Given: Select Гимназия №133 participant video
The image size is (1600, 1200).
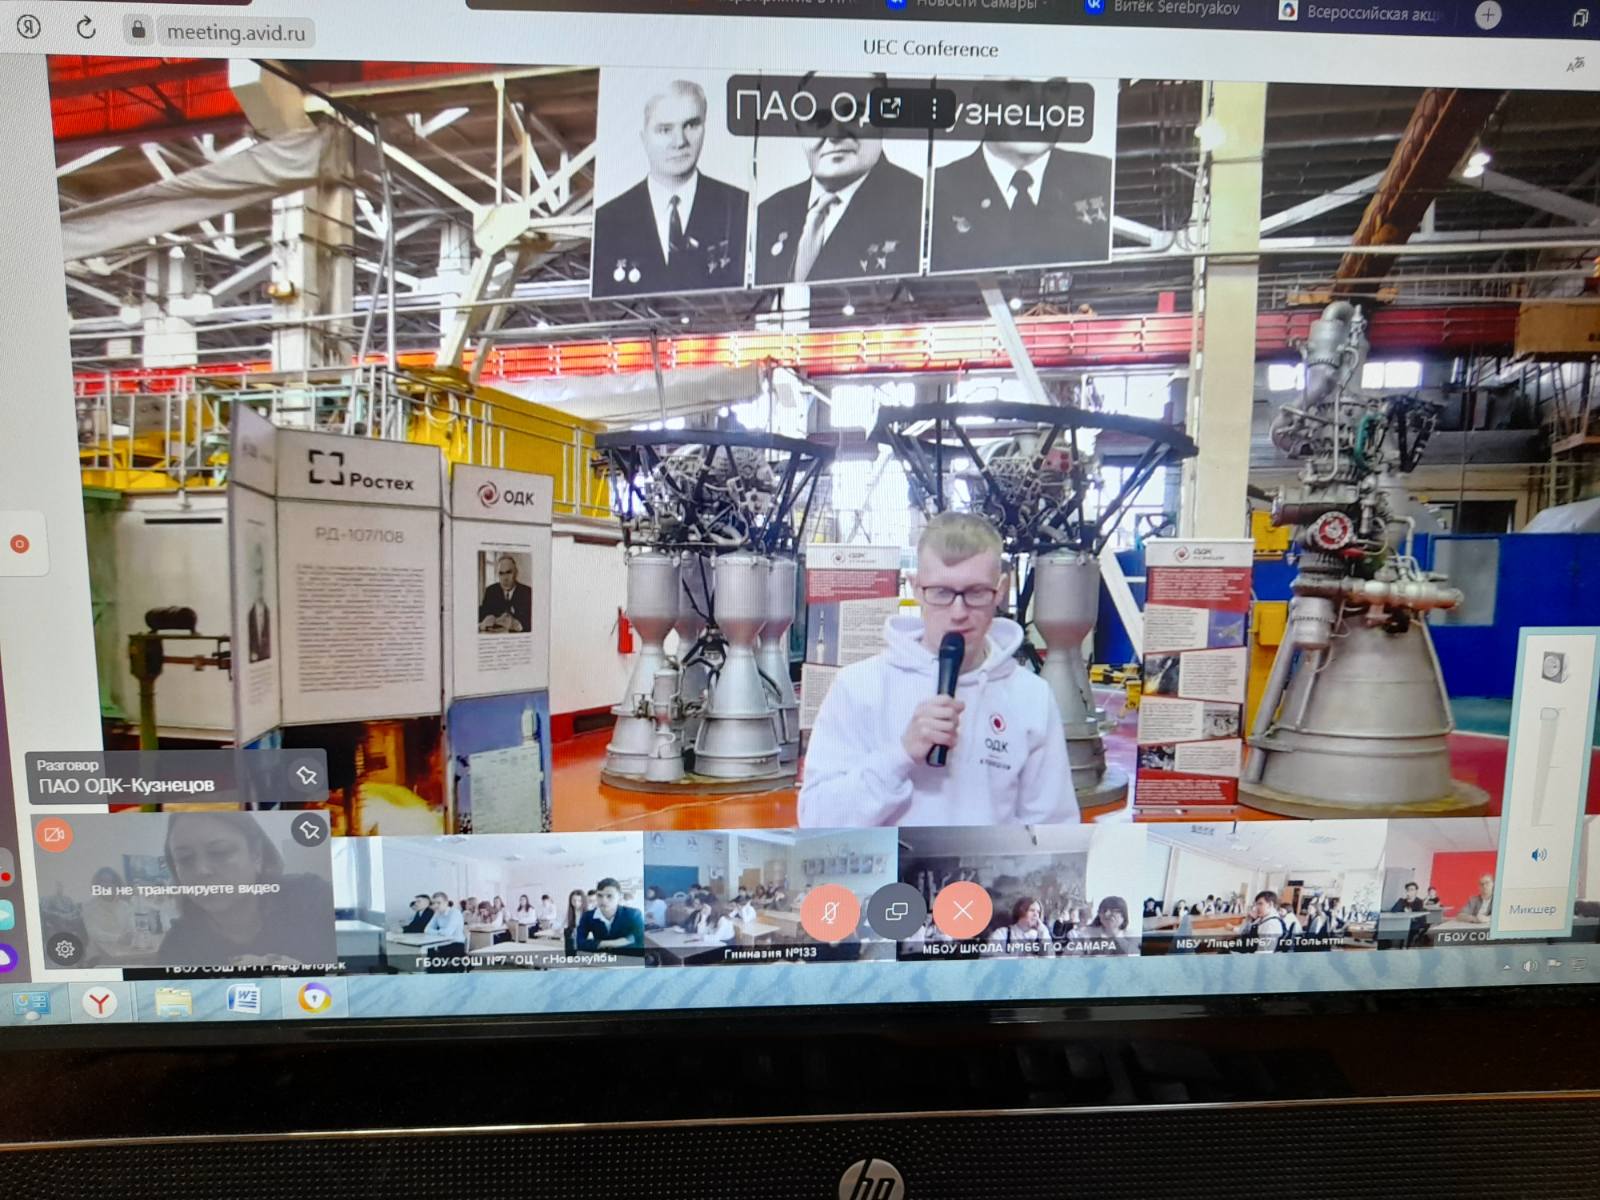Looking at the screenshot, I should click(770, 898).
